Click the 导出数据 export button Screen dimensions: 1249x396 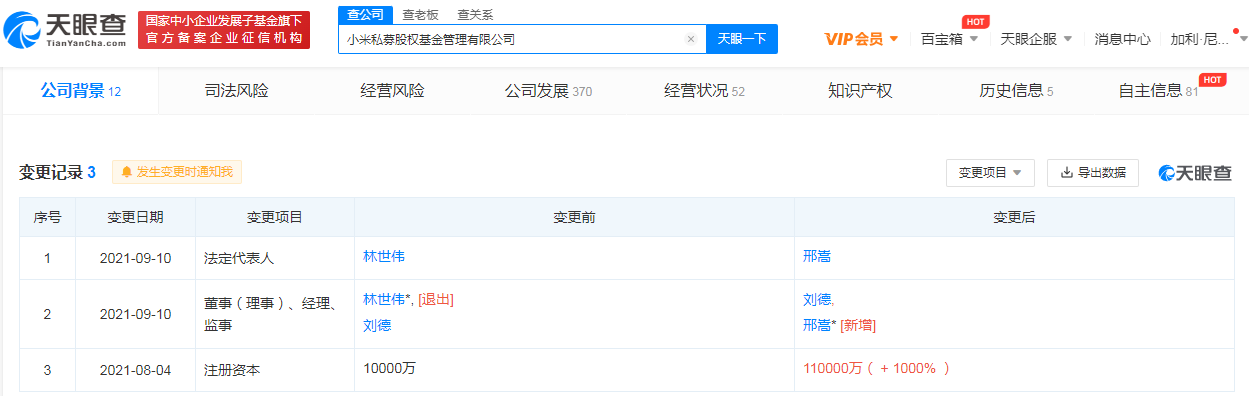[1093, 172]
